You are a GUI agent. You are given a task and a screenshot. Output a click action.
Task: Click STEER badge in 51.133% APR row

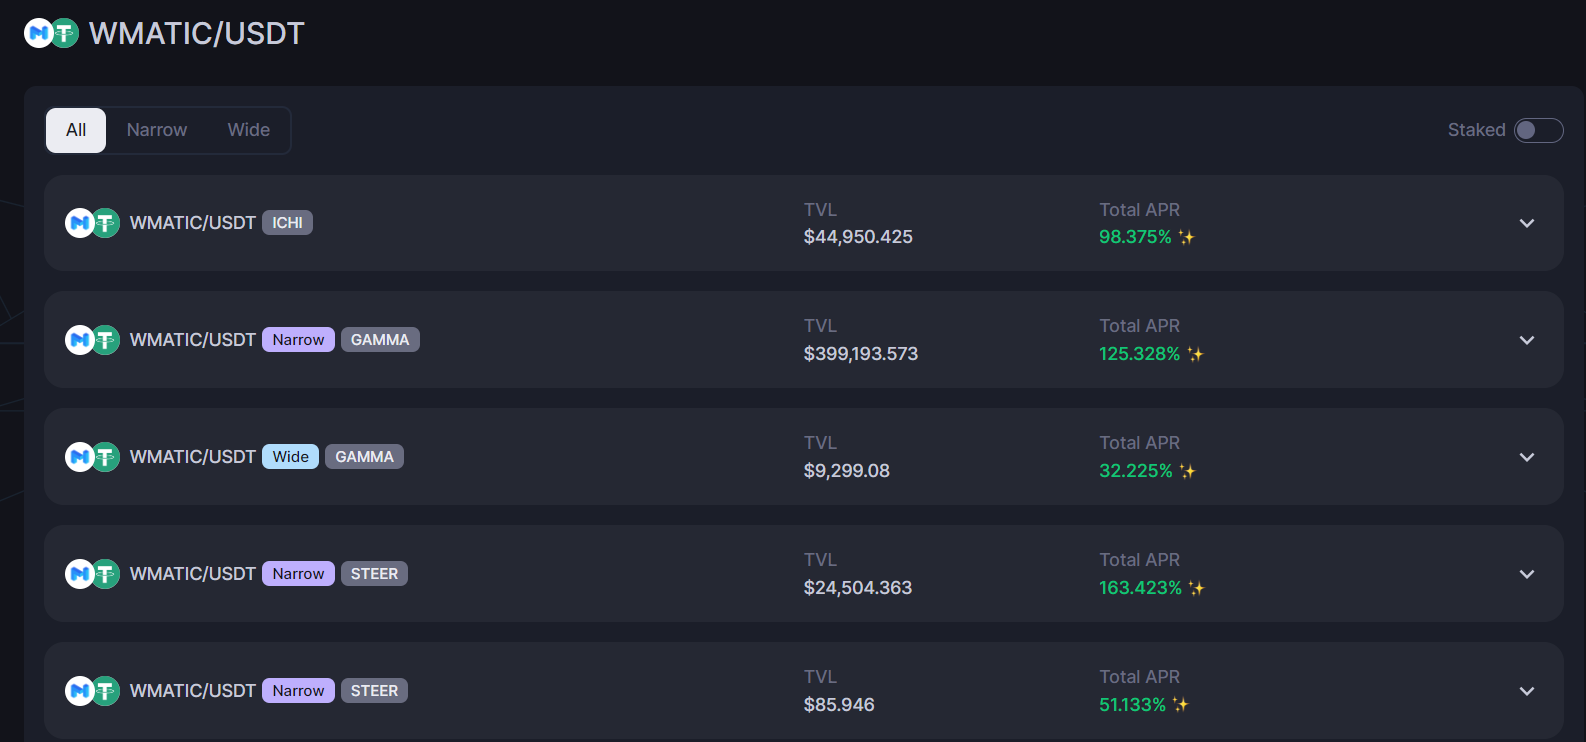[x=374, y=691]
